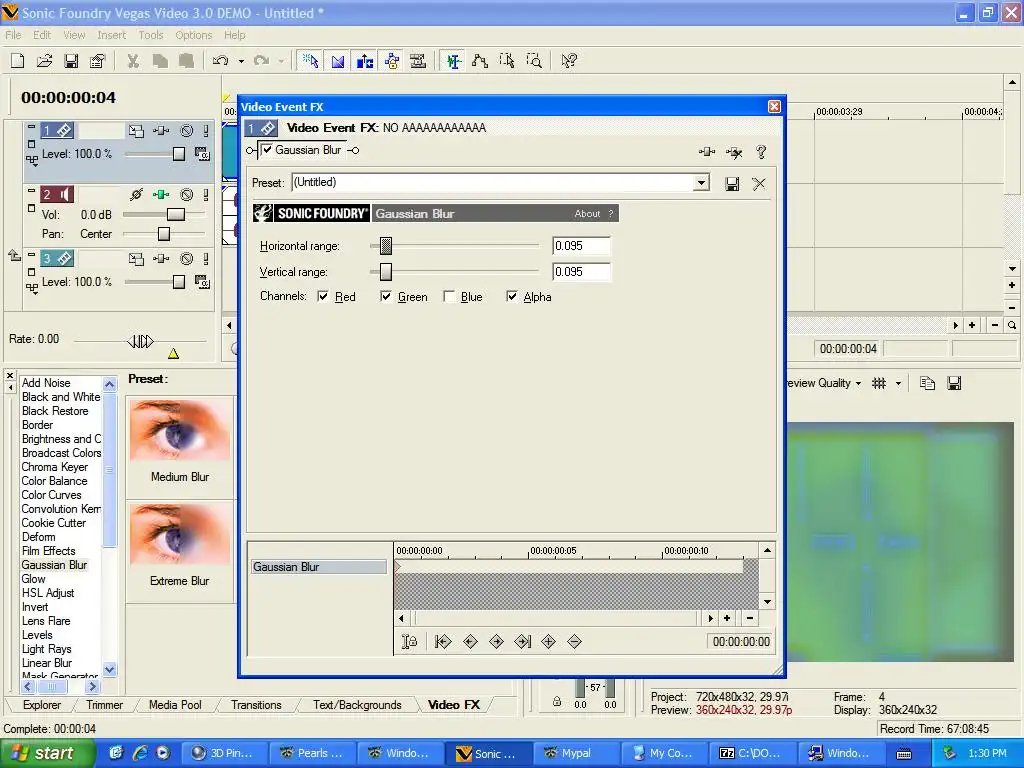This screenshot has width=1024, height=768.
Task: Open the Undo history dropdown arrow
Action: 241,61
